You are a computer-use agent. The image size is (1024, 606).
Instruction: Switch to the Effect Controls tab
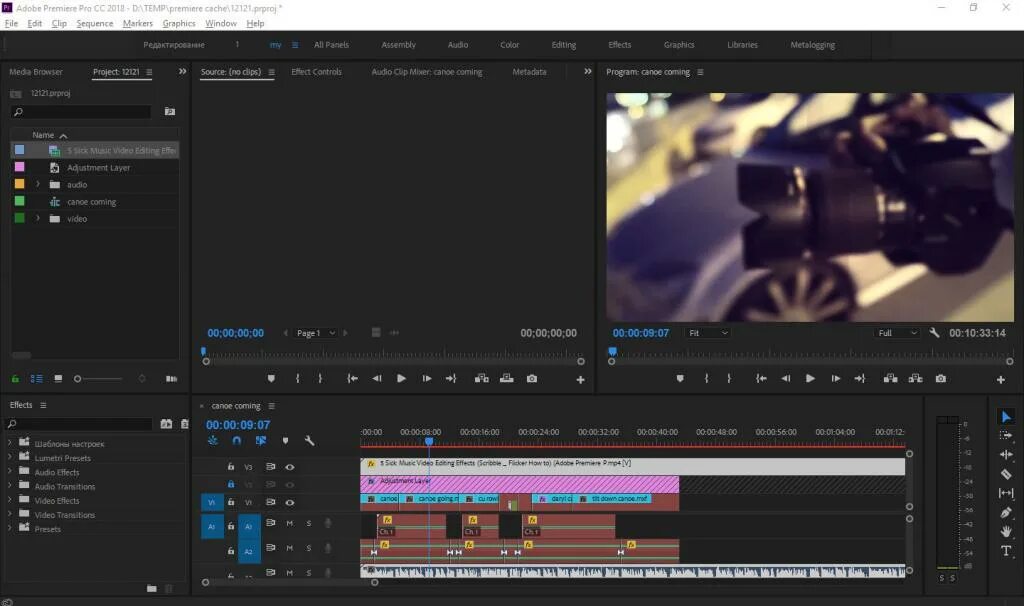point(316,71)
